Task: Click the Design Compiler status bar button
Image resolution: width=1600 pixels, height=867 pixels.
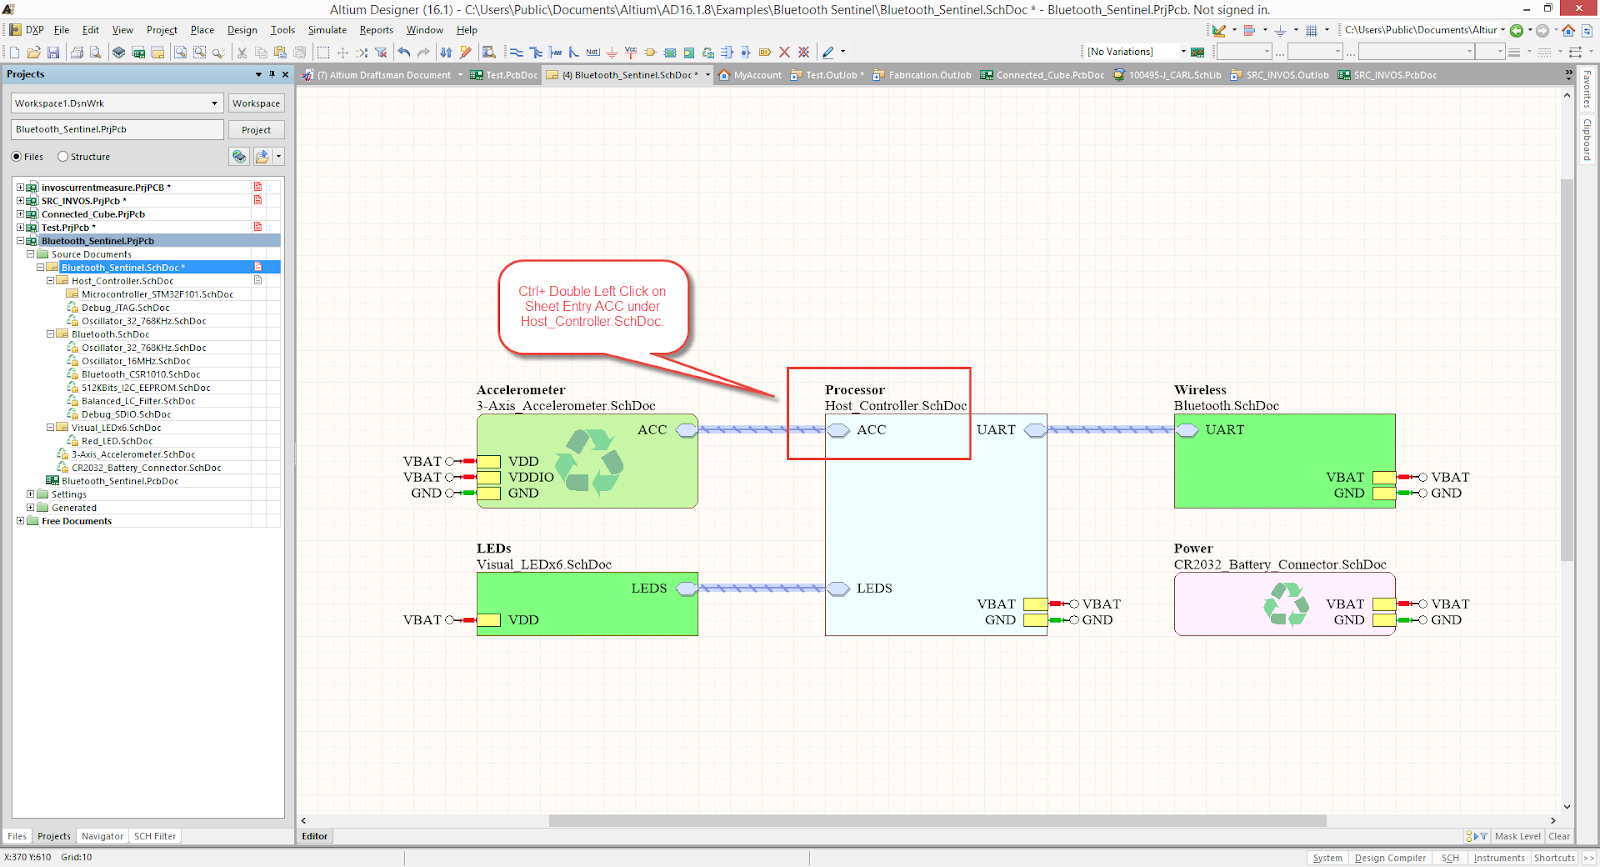Action: click(x=1390, y=858)
